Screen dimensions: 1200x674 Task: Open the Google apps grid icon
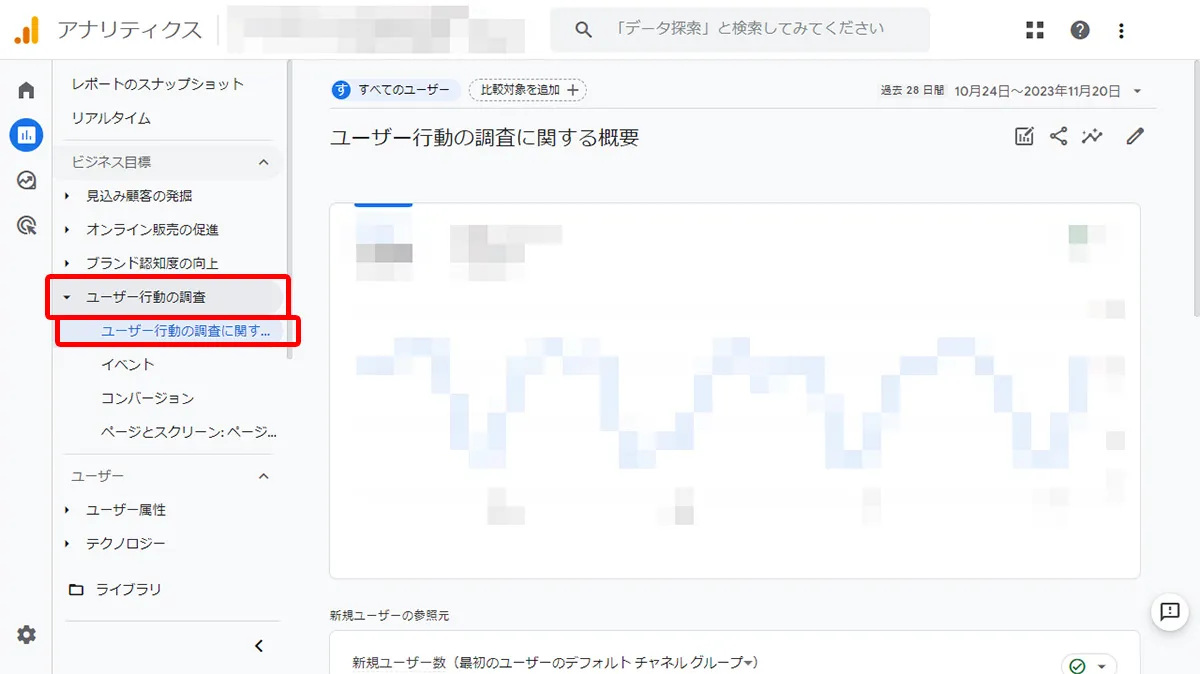click(x=1035, y=29)
